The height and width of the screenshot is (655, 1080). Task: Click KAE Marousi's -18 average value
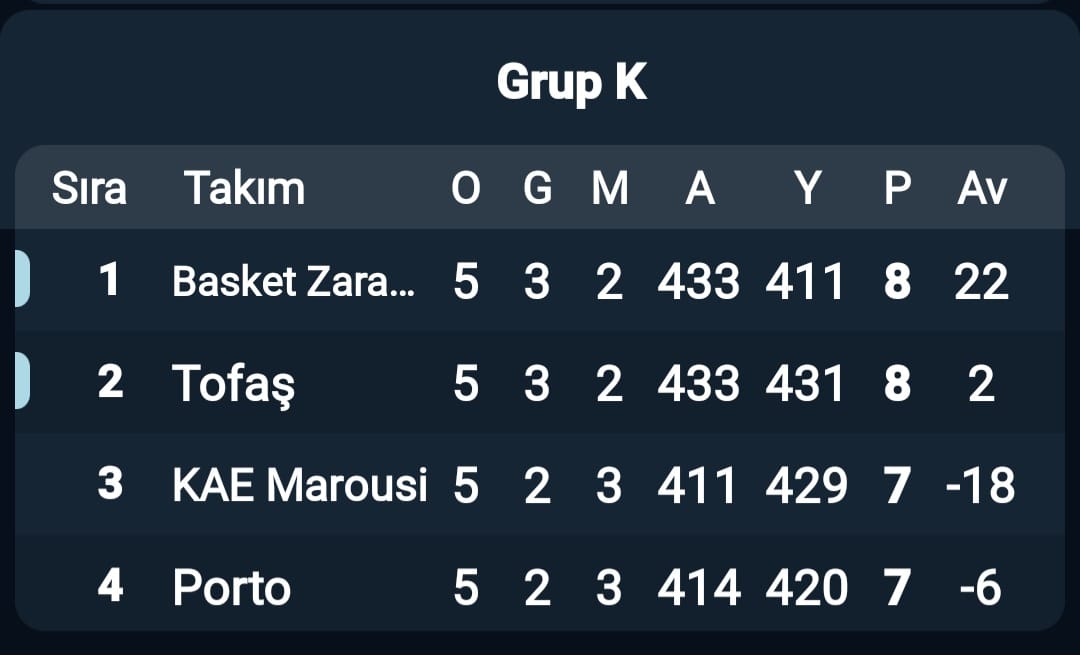pyautogui.click(x=981, y=486)
